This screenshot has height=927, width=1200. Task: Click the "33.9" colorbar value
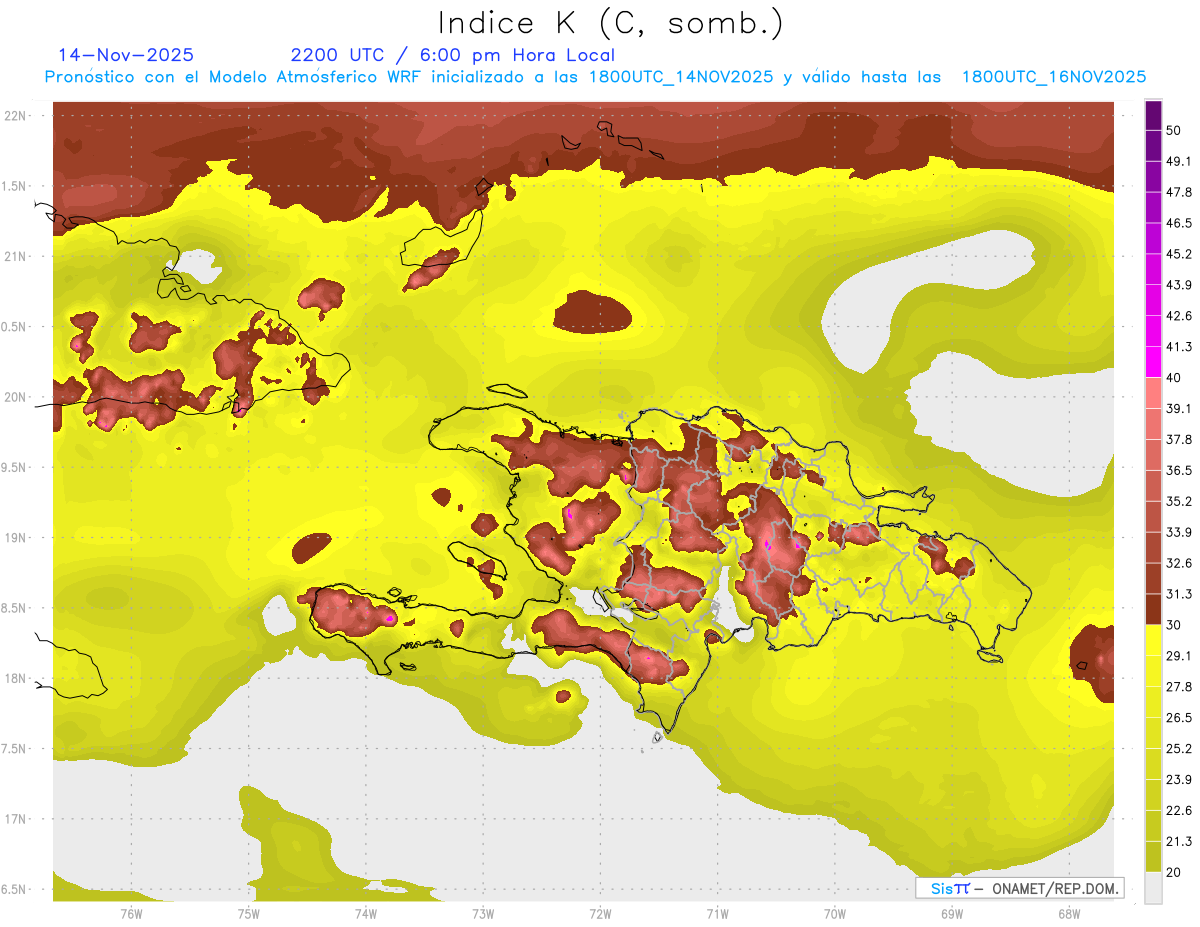pyautogui.click(x=1179, y=532)
